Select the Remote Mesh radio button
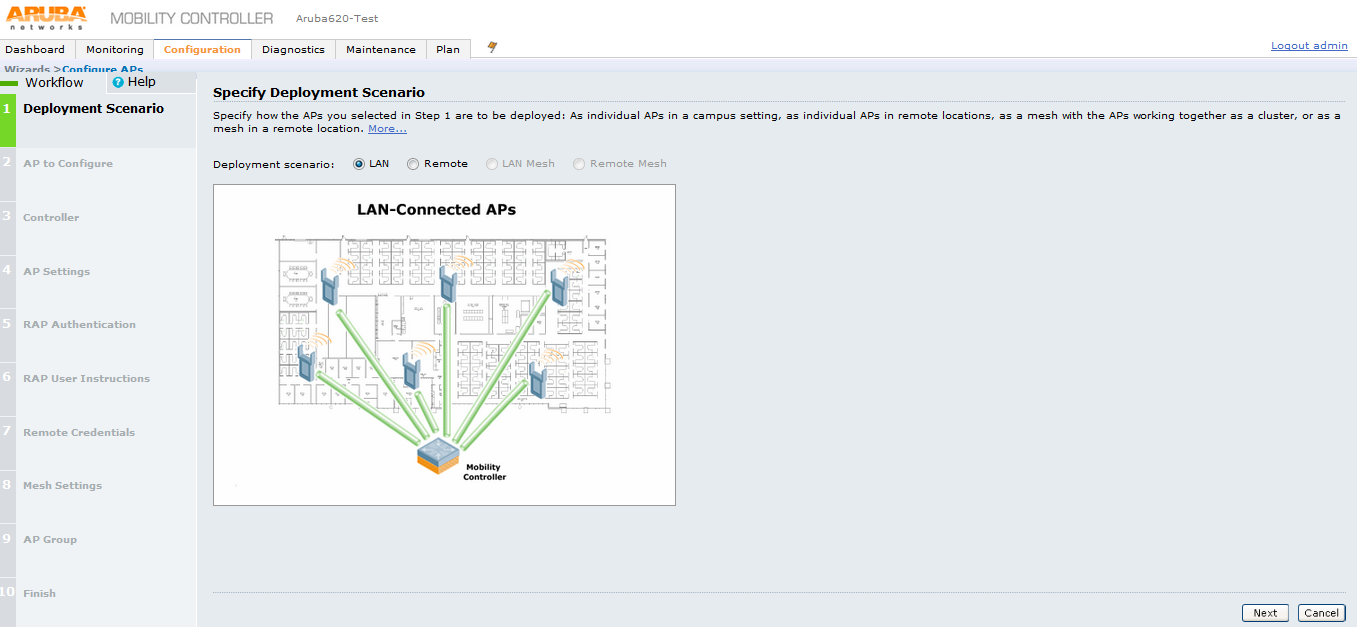 579,164
